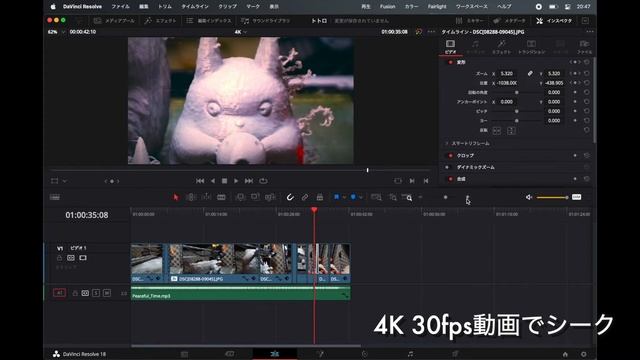
Task: Toggle zoom X/Y link chain icon
Action: tap(530, 73)
